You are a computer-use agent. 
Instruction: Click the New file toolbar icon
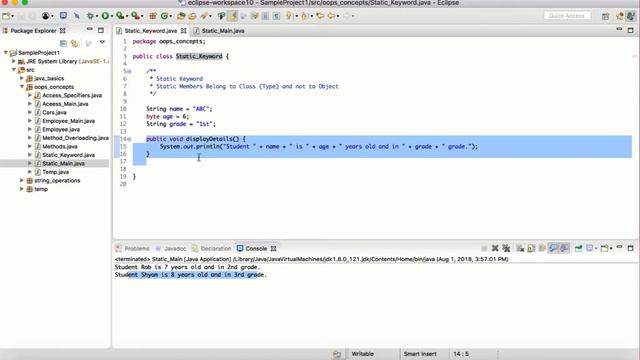(6, 16)
